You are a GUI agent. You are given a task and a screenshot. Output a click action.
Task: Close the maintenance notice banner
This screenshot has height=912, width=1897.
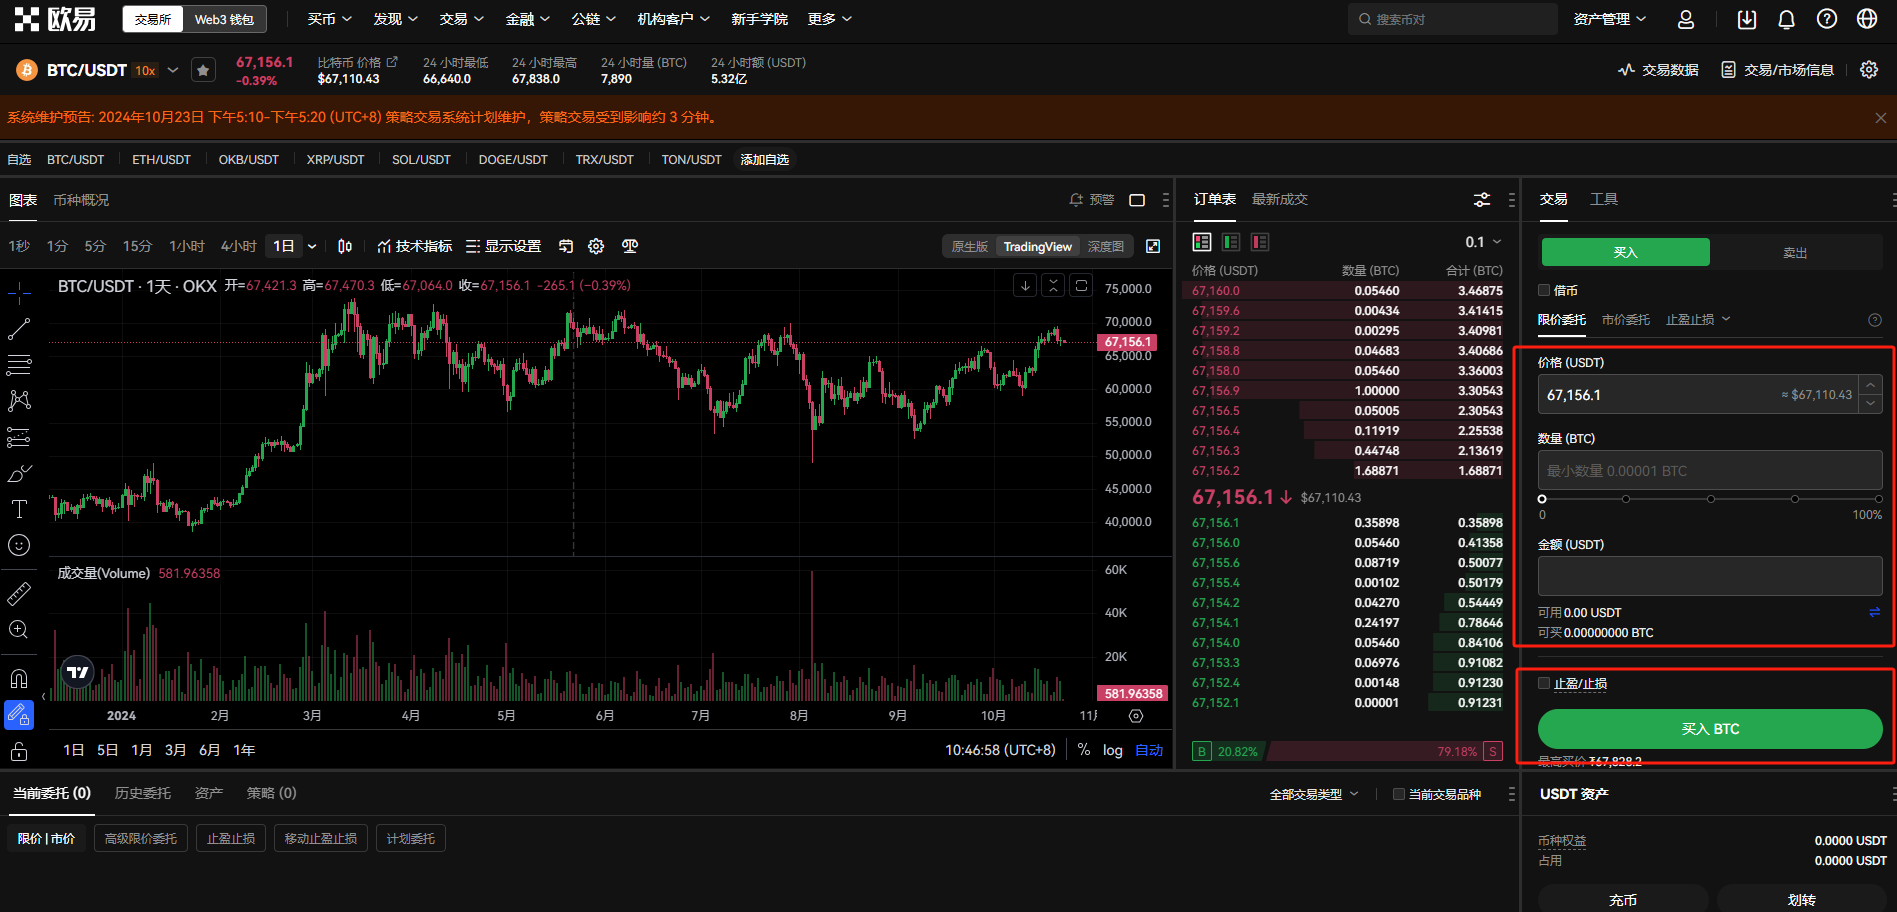point(1880,118)
